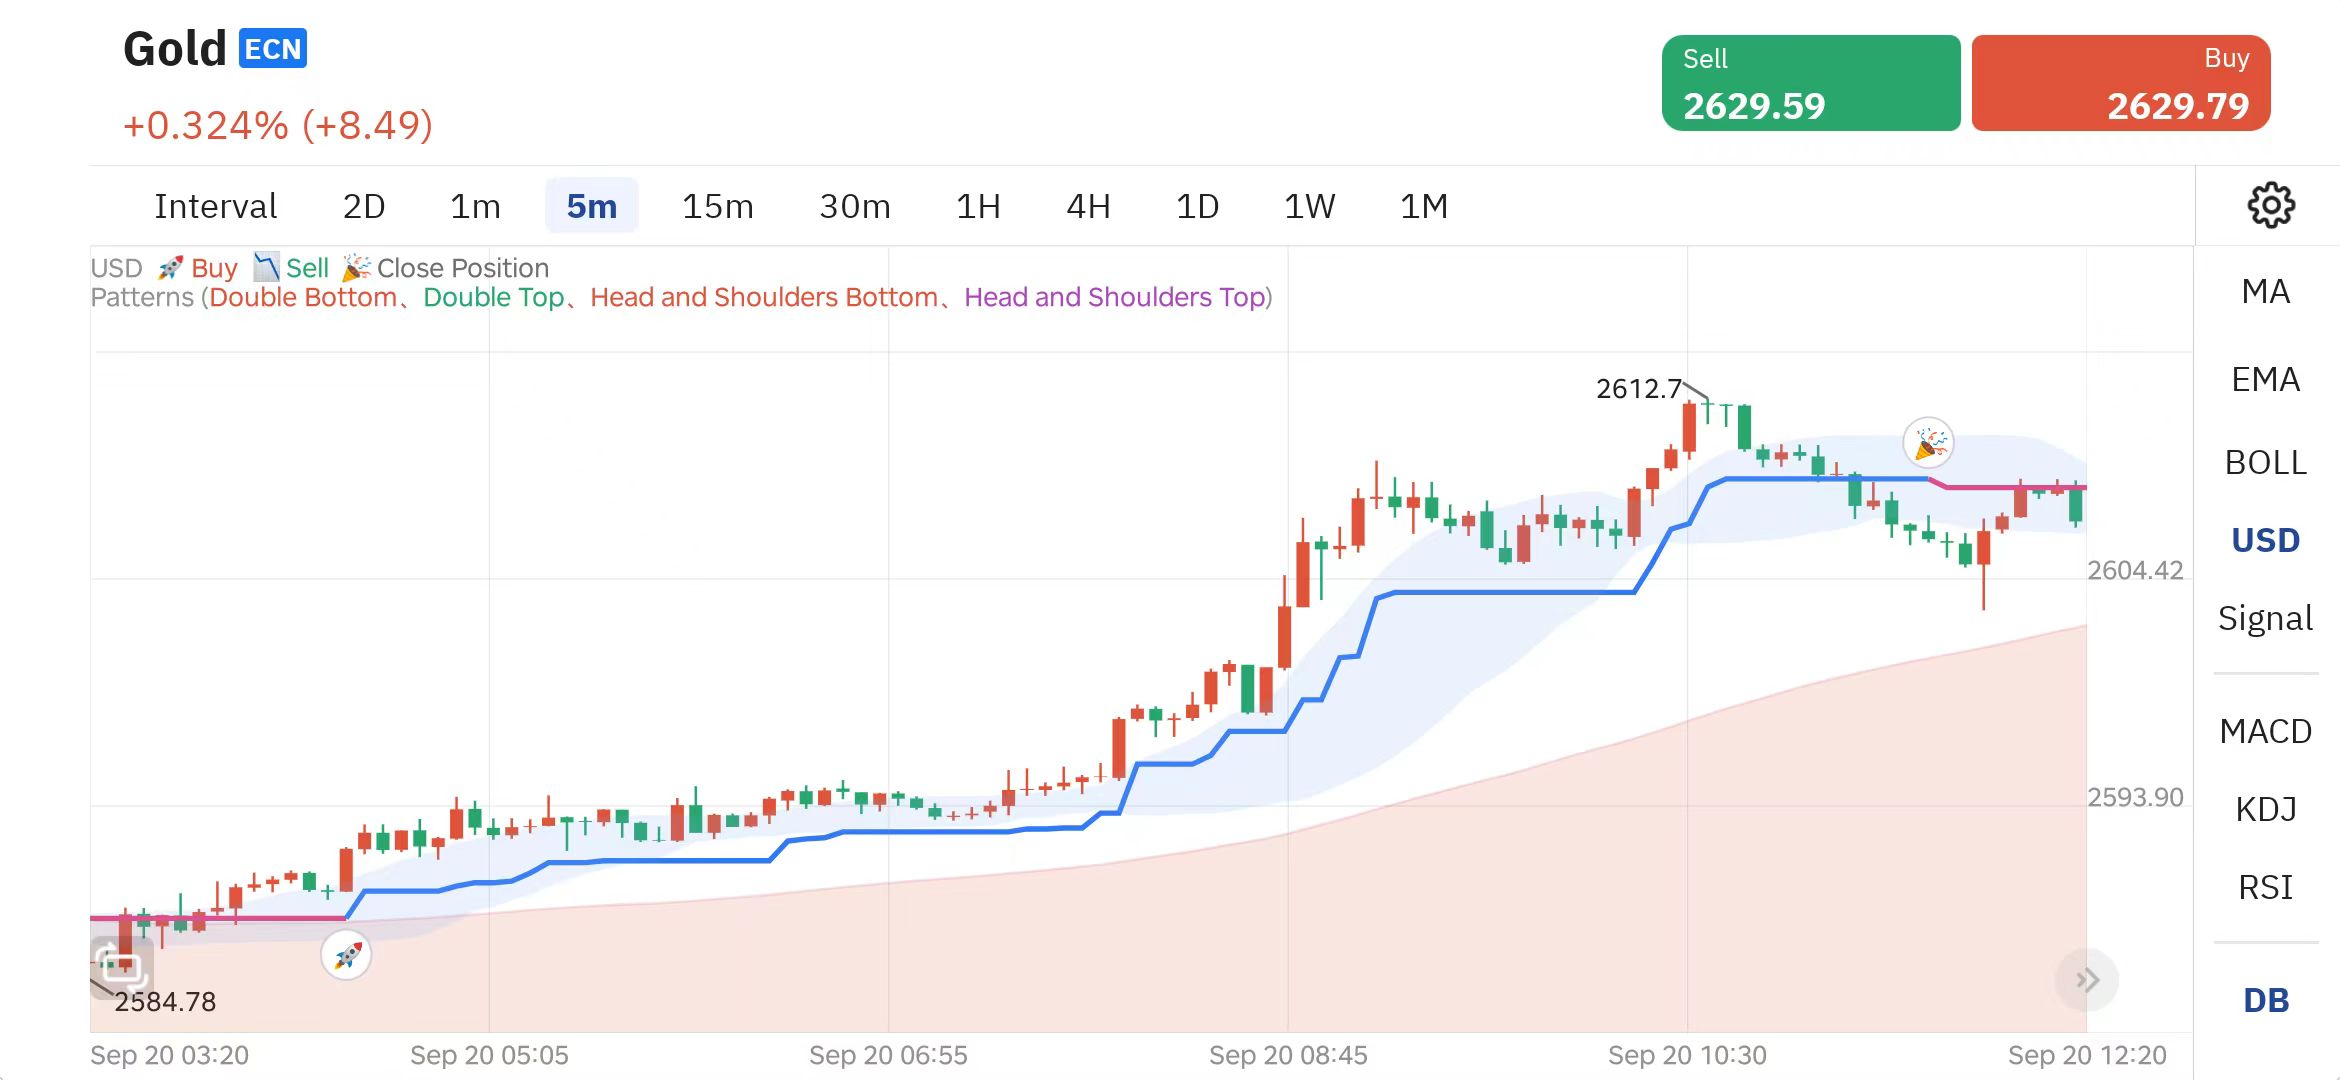Toggle the BOLL indicator

coord(2265,463)
